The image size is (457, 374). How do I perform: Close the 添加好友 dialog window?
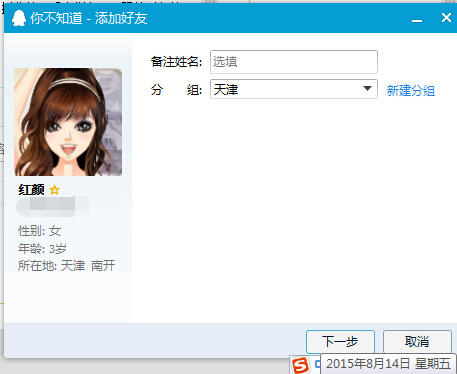pos(446,18)
